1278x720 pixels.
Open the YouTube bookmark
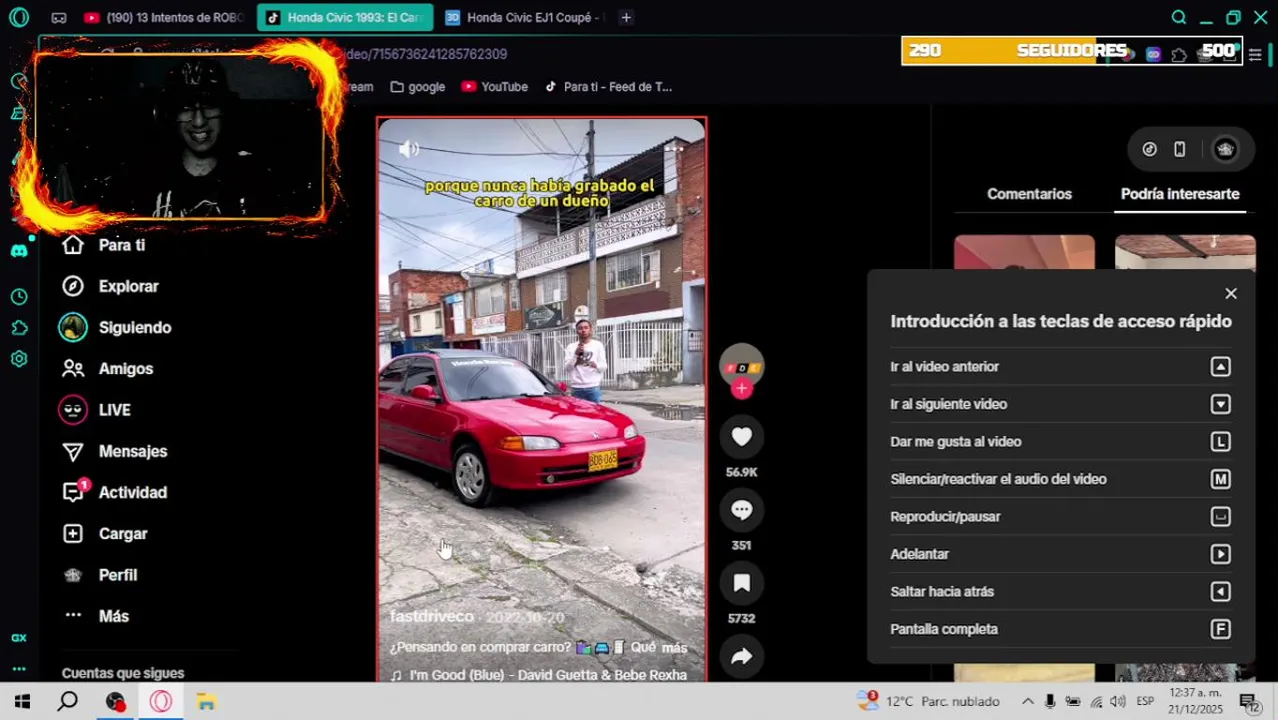pos(495,87)
